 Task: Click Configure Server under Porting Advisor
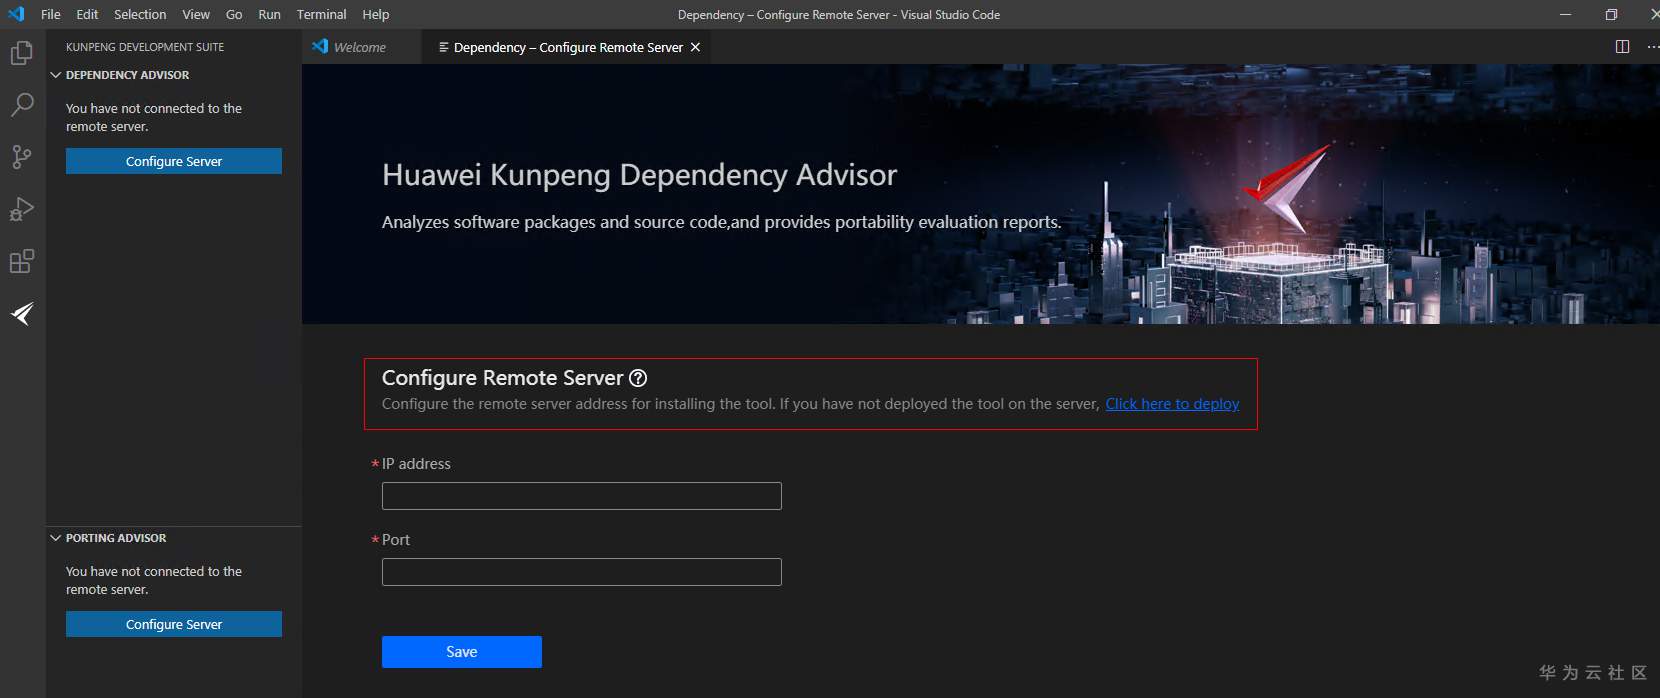point(174,624)
